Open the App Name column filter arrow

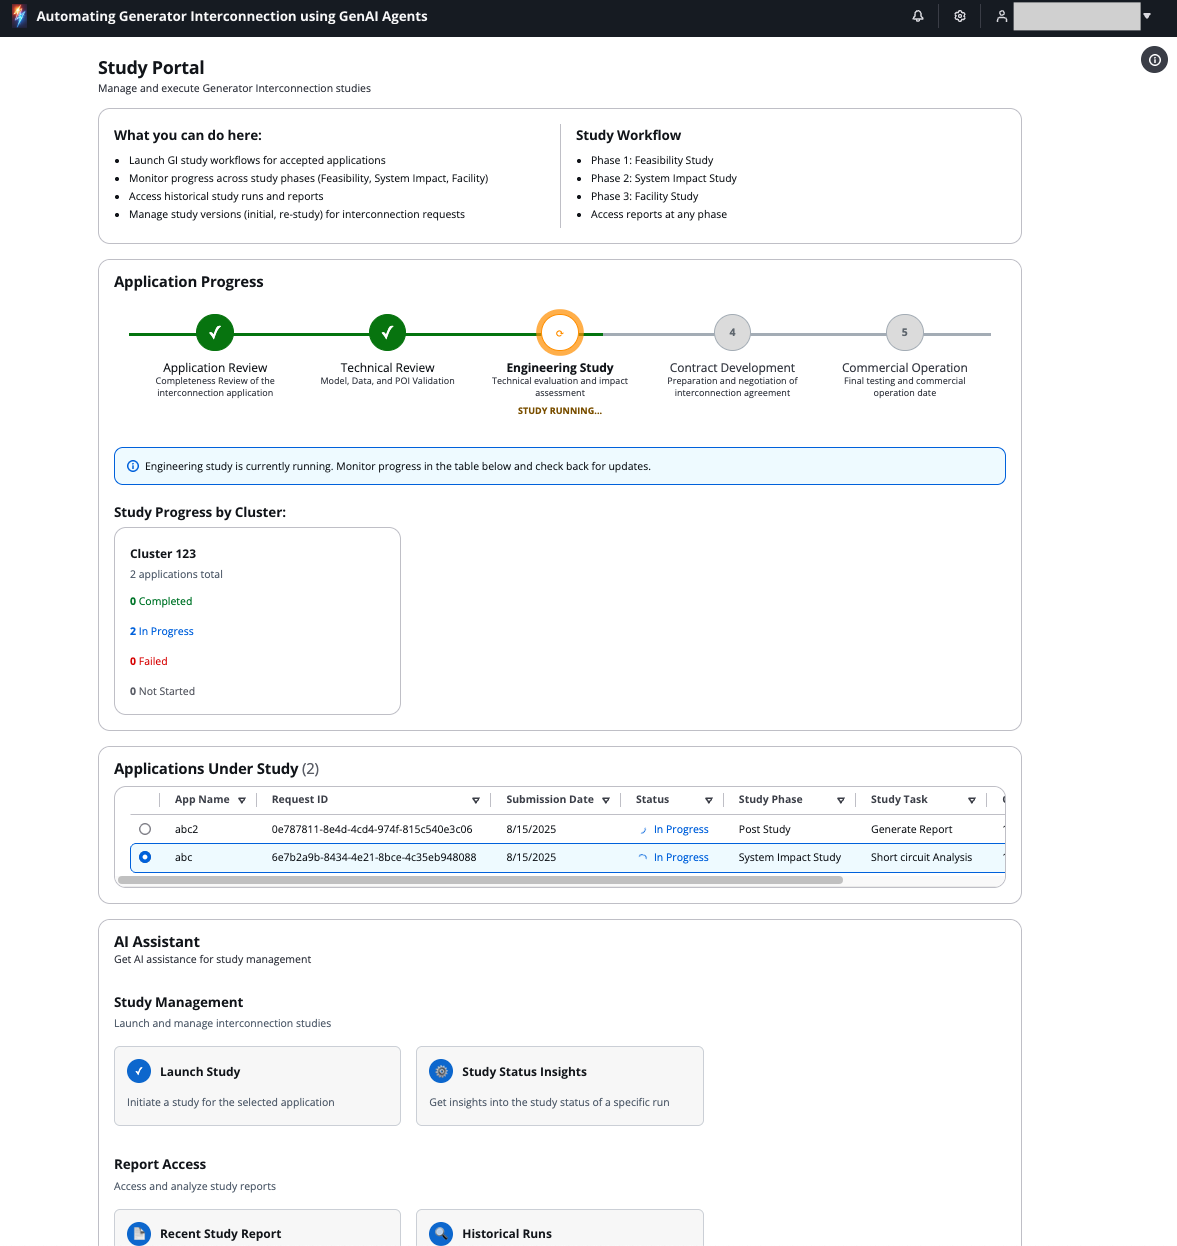click(x=242, y=800)
